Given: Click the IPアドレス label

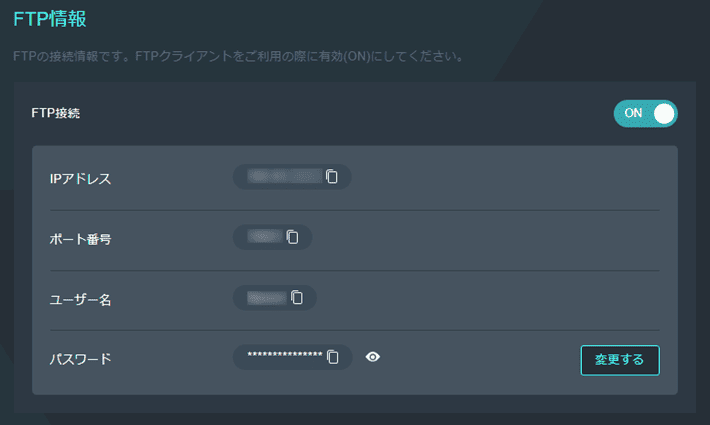Looking at the screenshot, I should tap(80, 178).
